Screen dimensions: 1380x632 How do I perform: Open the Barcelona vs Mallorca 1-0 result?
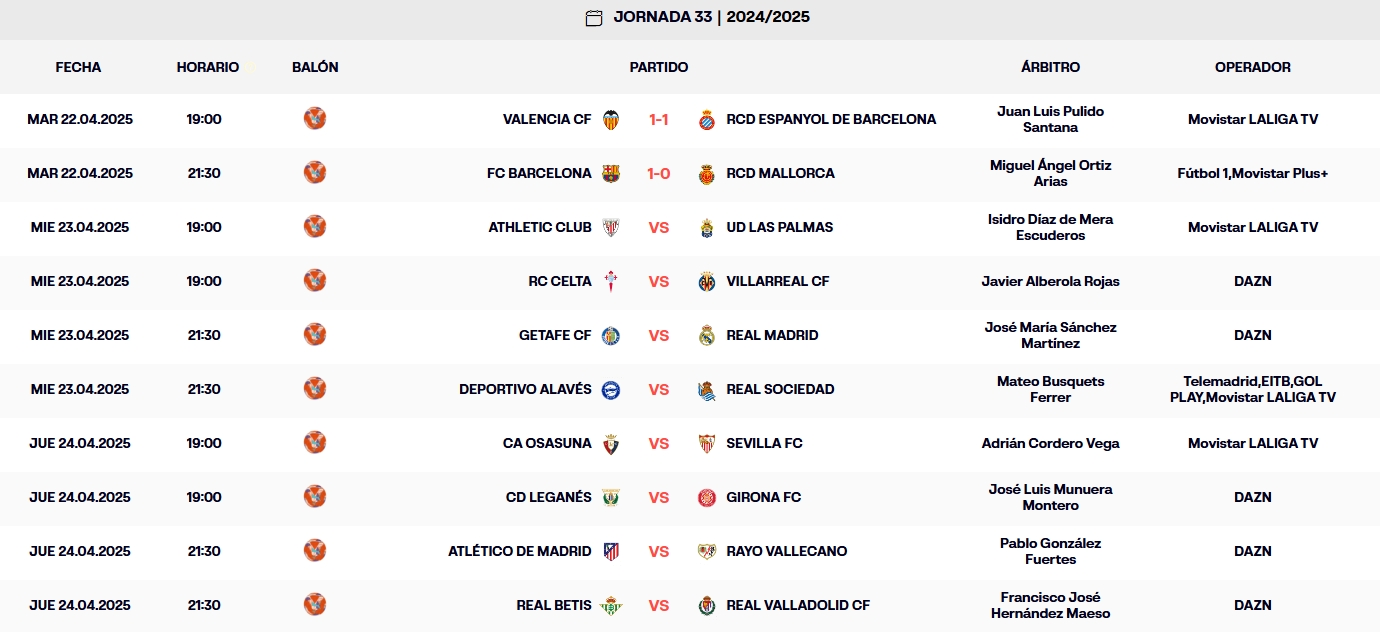coord(658,174)
